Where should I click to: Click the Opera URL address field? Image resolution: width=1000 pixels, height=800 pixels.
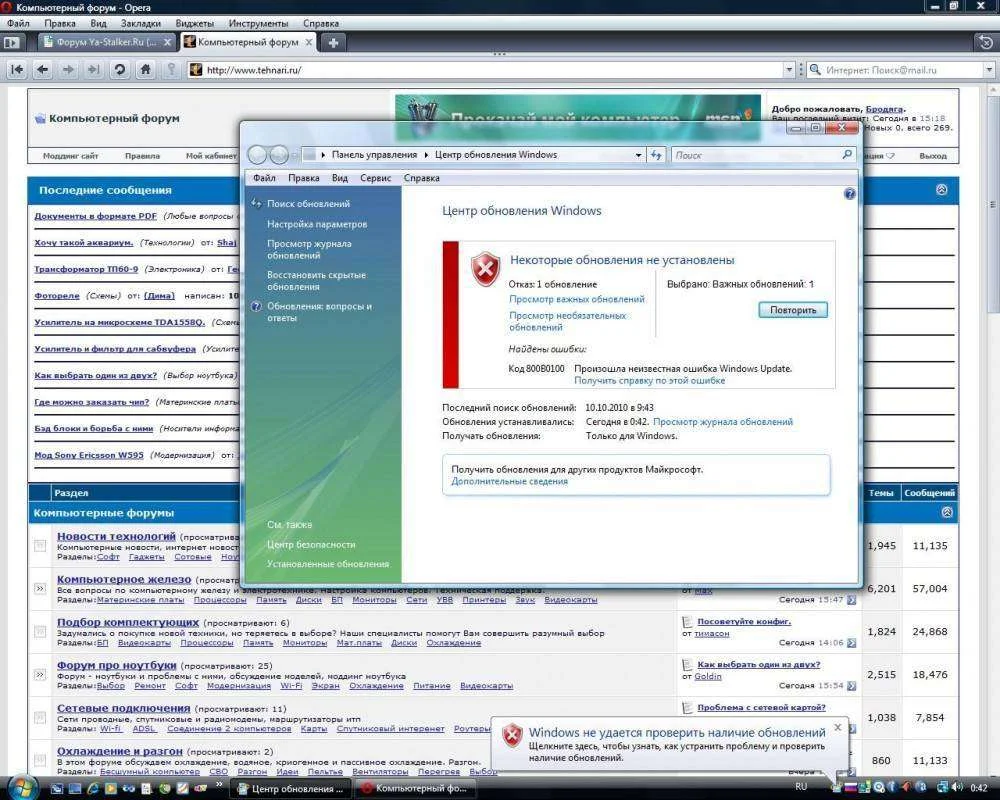click(x=491, y=70)
